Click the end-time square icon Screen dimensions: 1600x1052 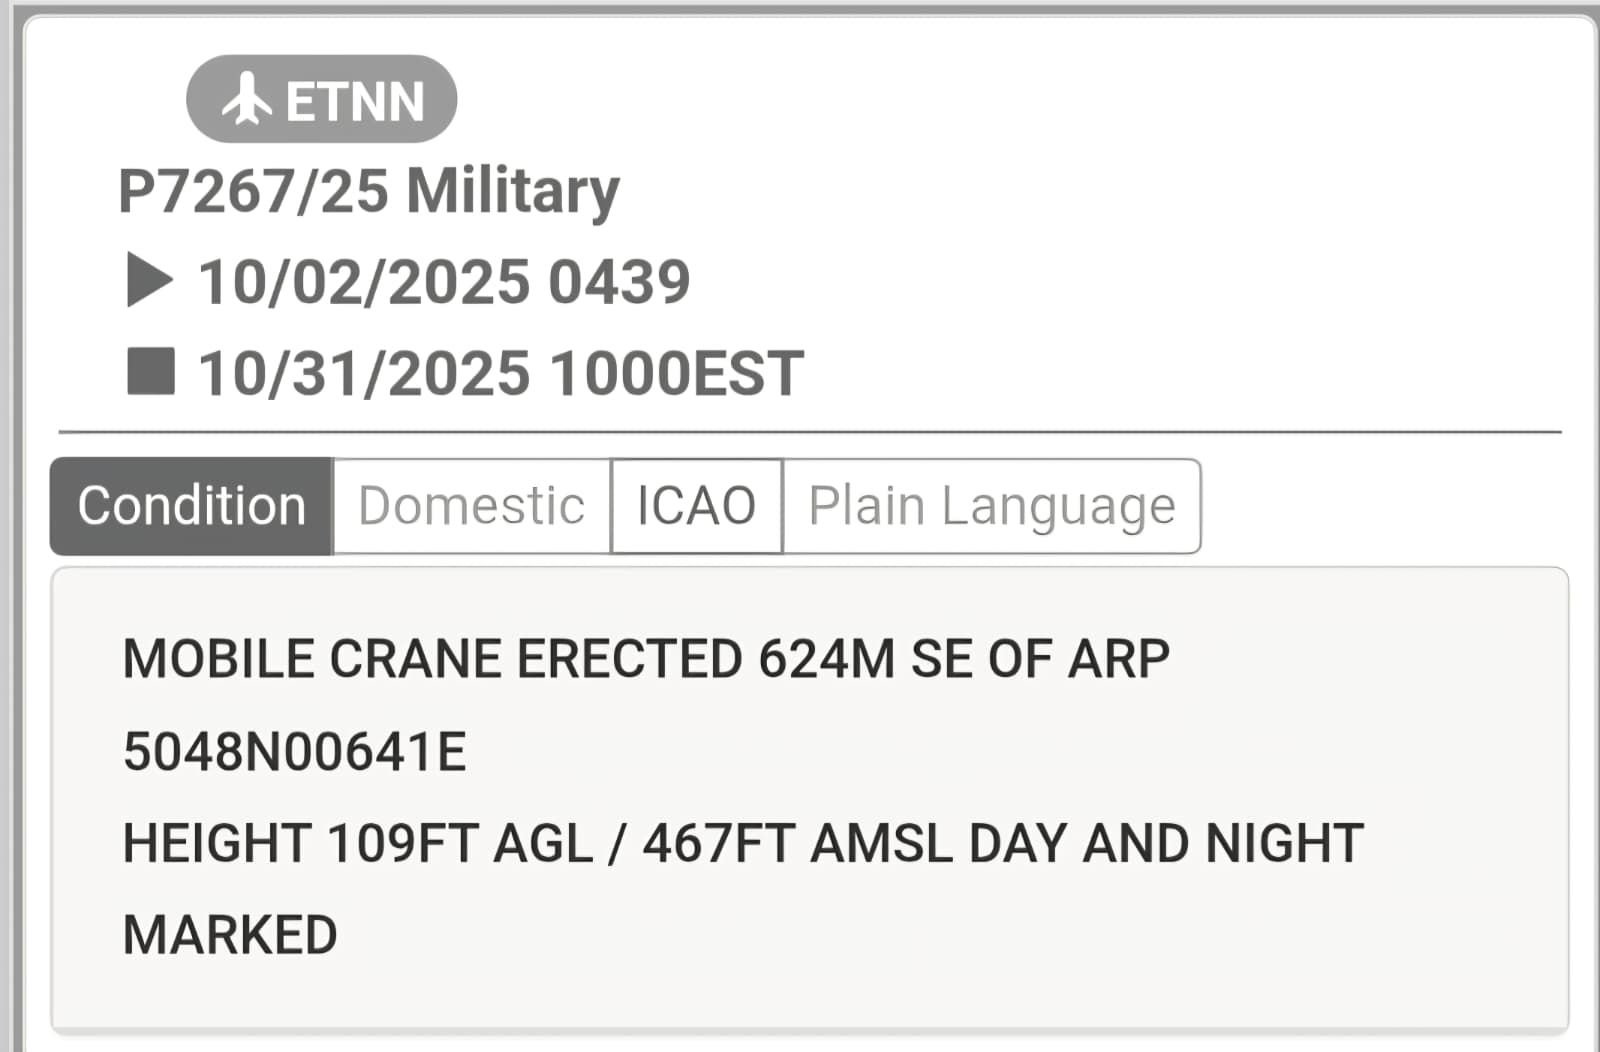pos(151,371)
